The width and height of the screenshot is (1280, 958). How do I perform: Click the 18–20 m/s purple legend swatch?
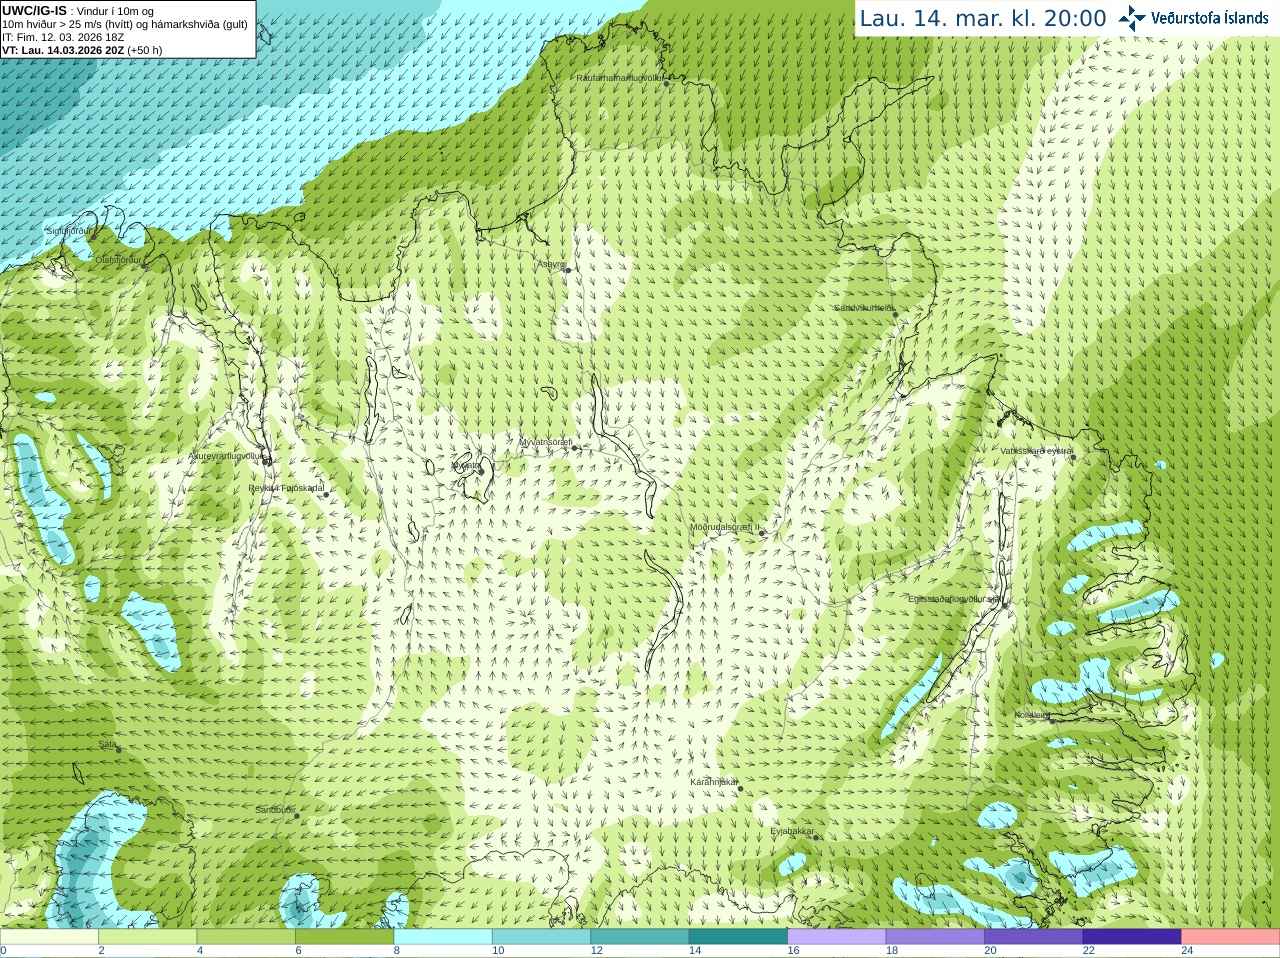935,937
